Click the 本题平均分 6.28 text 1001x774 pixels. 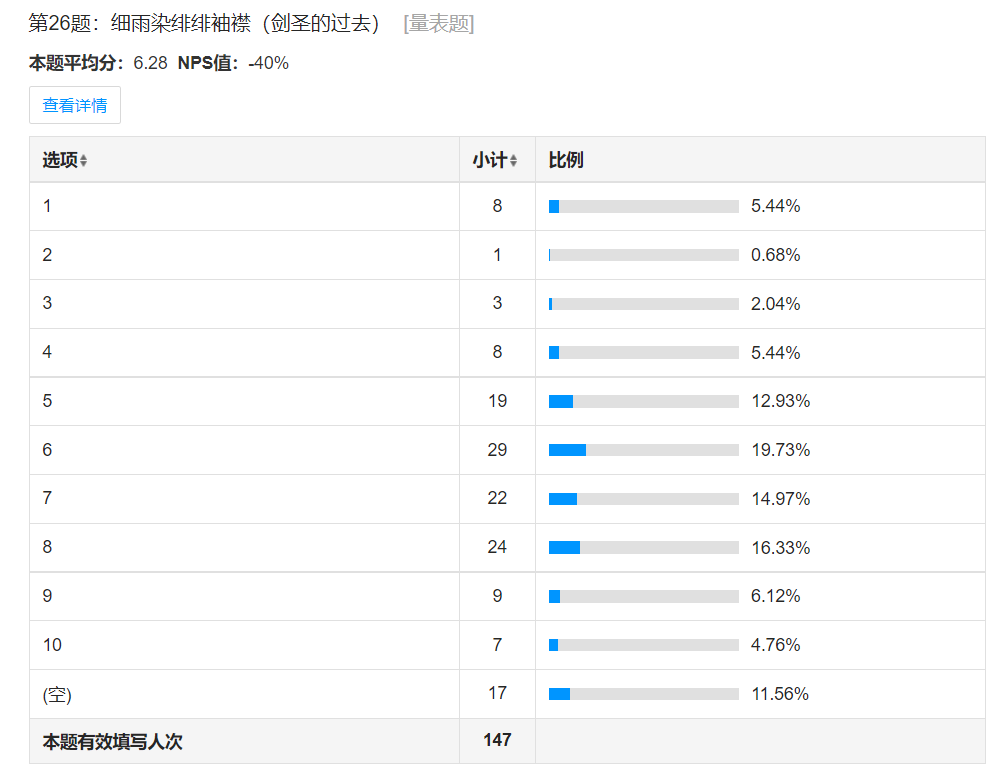point(98,63)
